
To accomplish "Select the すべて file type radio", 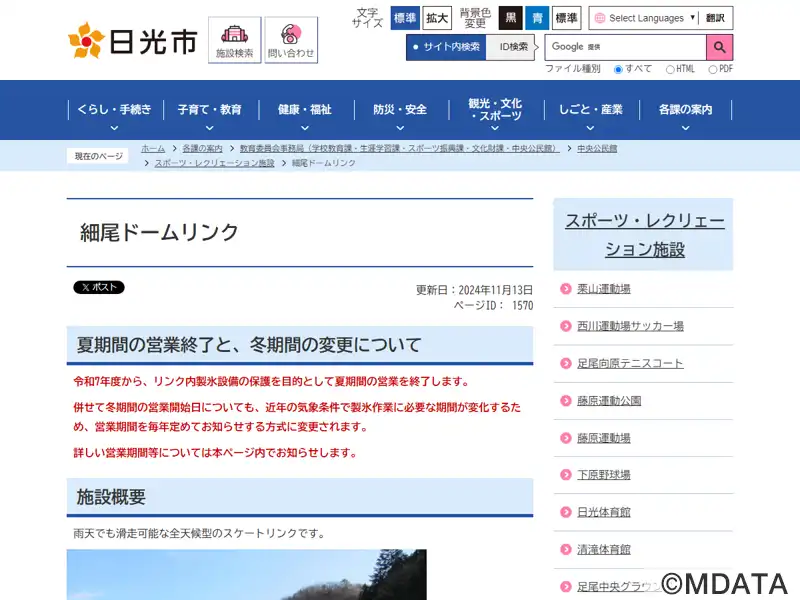I will pos(618,69).
